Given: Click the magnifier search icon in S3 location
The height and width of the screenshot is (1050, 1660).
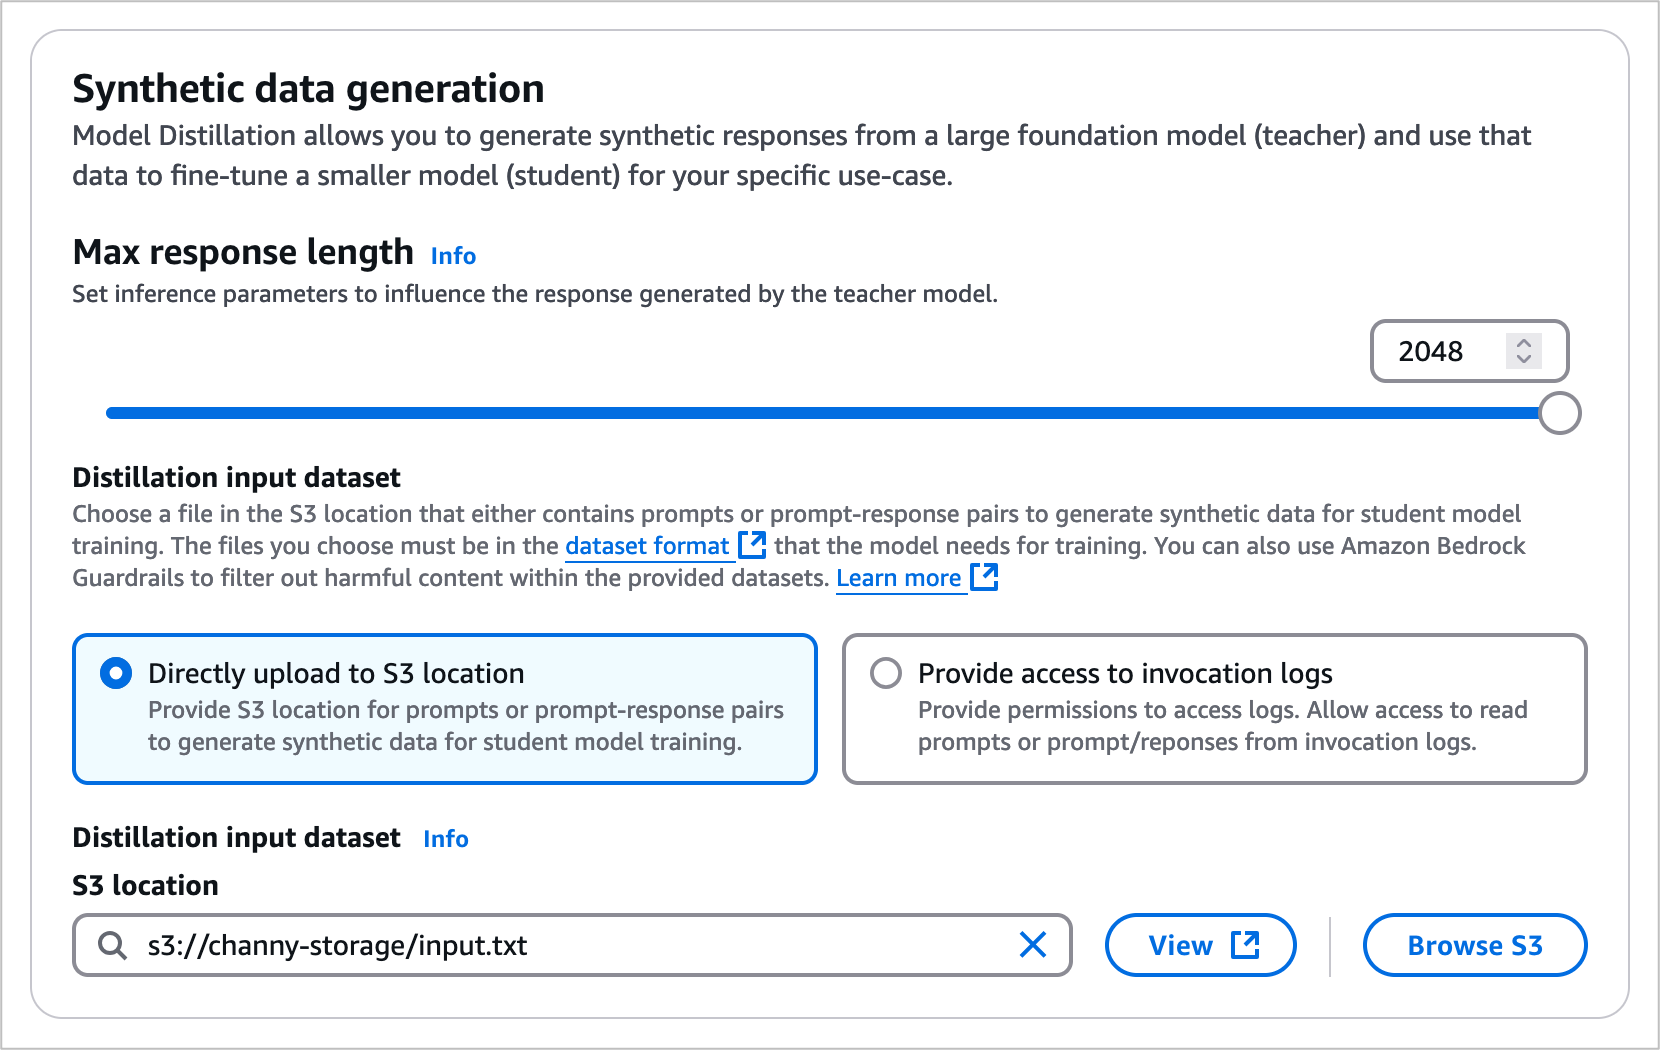Looking at the screenshot, I should (x=113, y=946).
